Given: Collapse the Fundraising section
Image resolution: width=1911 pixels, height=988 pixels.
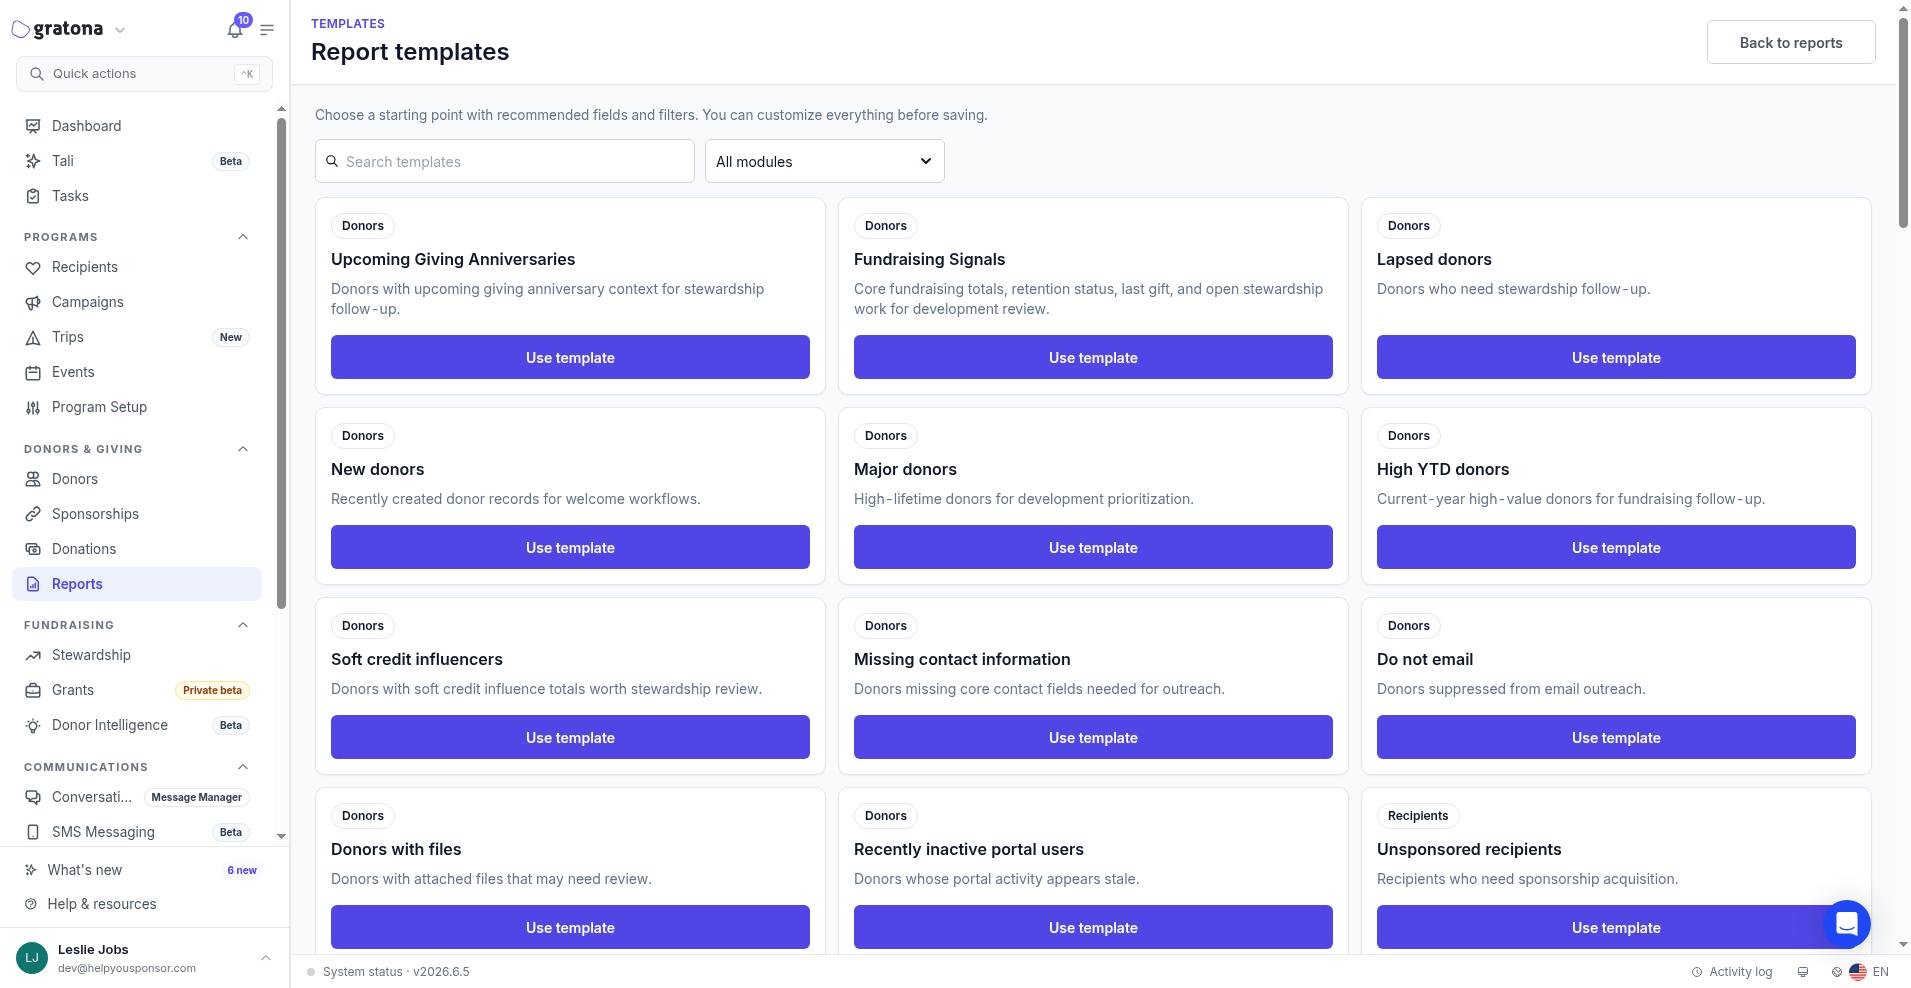Looking at the screenshot, I should coord(243,625).
